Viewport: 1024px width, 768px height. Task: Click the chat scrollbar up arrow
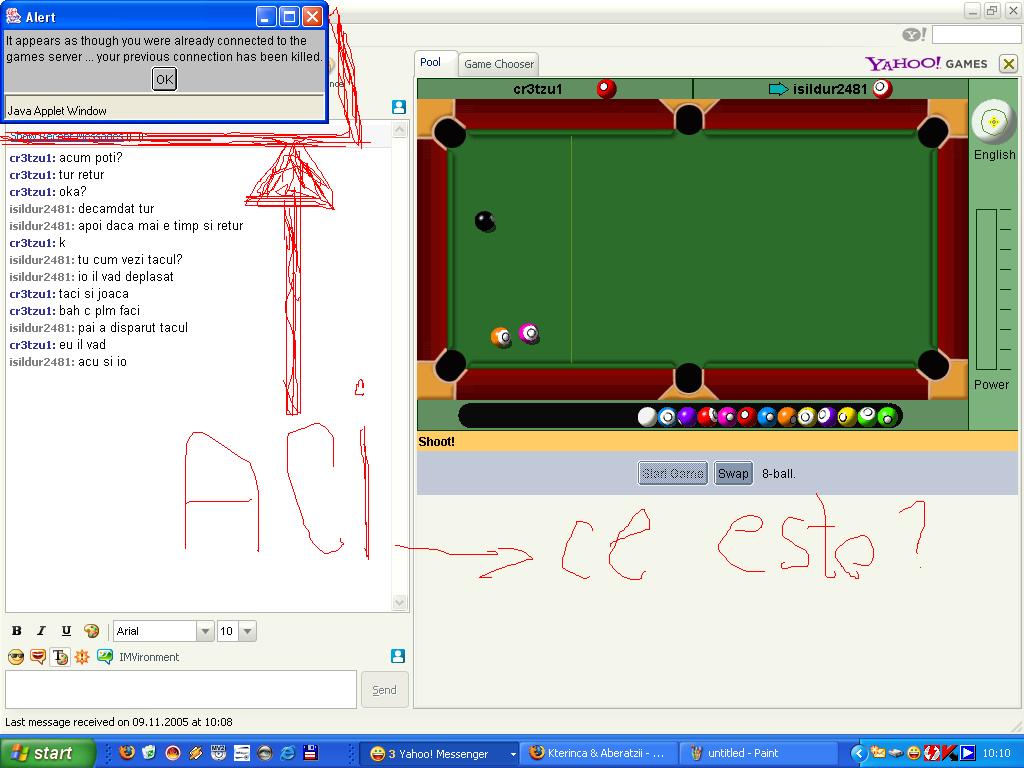tap(400, 130)
